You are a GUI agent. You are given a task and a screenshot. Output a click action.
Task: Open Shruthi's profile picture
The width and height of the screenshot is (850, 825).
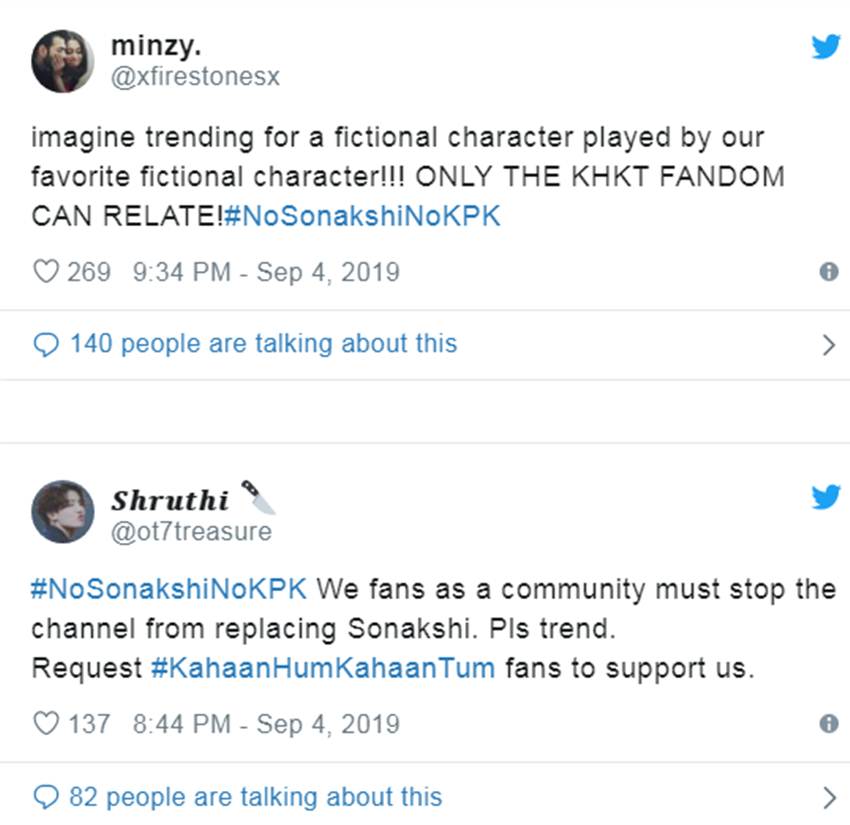click(62, 511)
